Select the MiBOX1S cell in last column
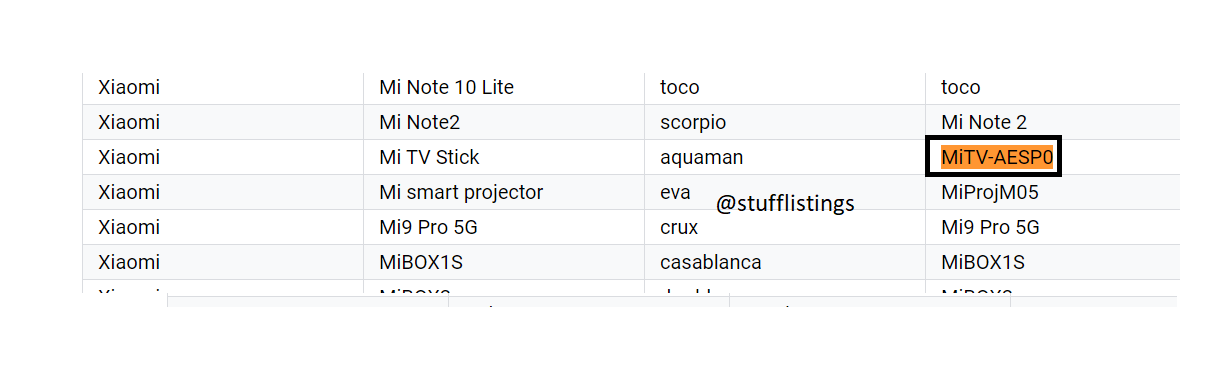This screenshot has height=373, width=1228. pos(1053,262)
